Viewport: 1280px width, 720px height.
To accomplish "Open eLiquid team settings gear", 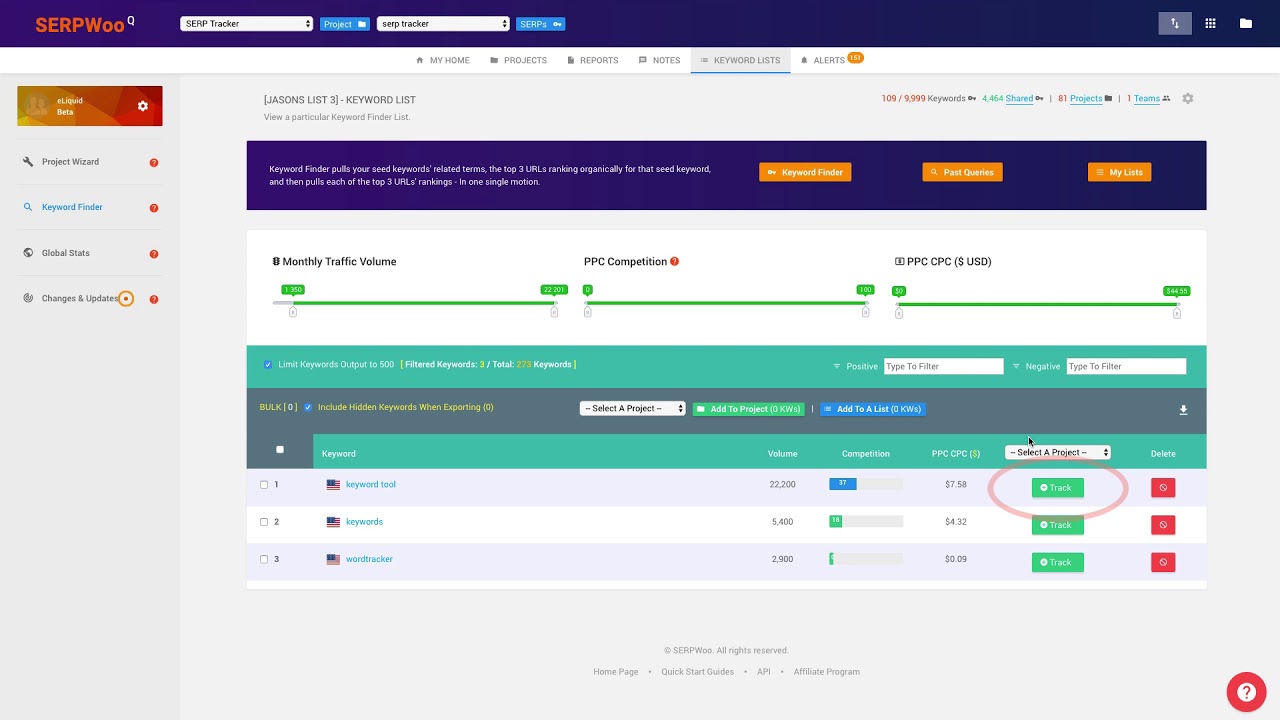I will click(x=143, y=106).
